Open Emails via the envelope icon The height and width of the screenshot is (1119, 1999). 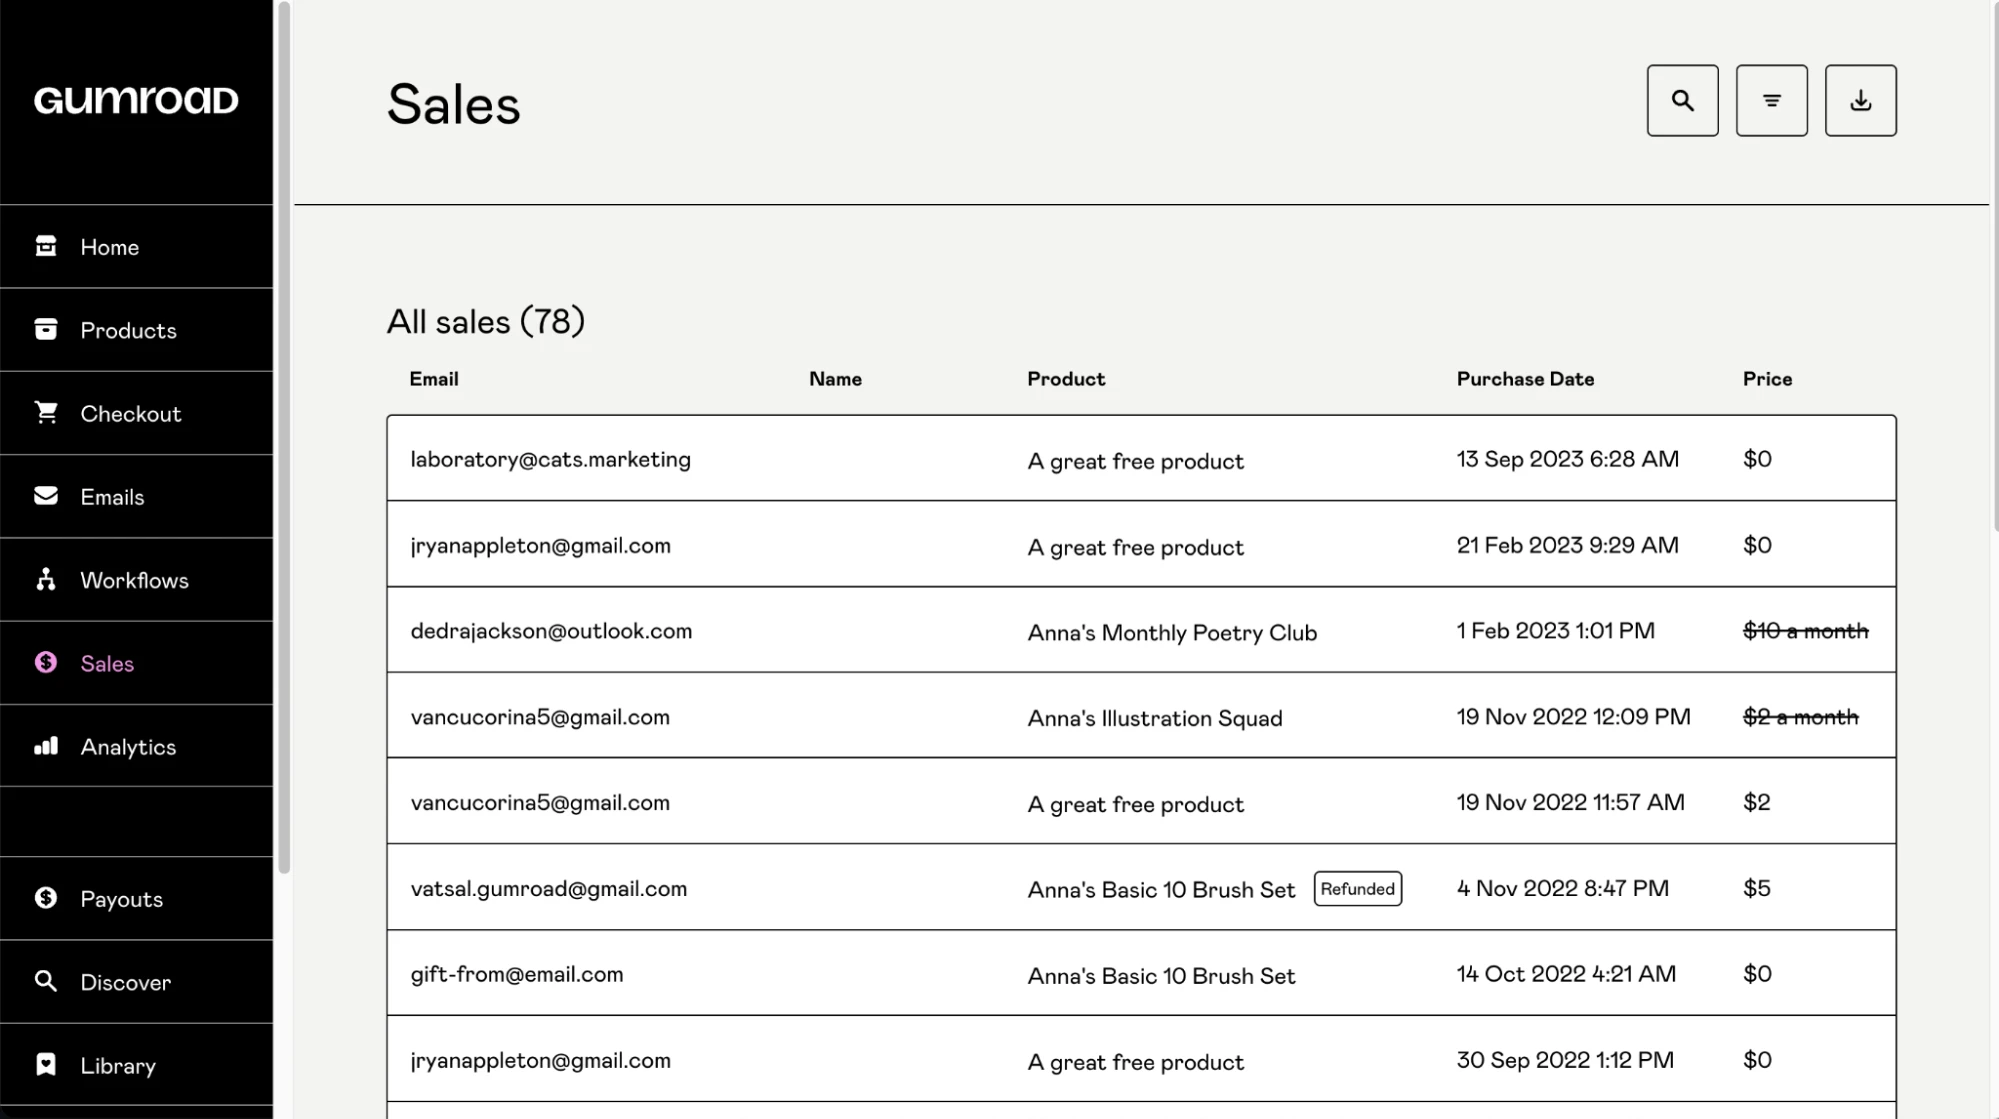pos(46,496)
